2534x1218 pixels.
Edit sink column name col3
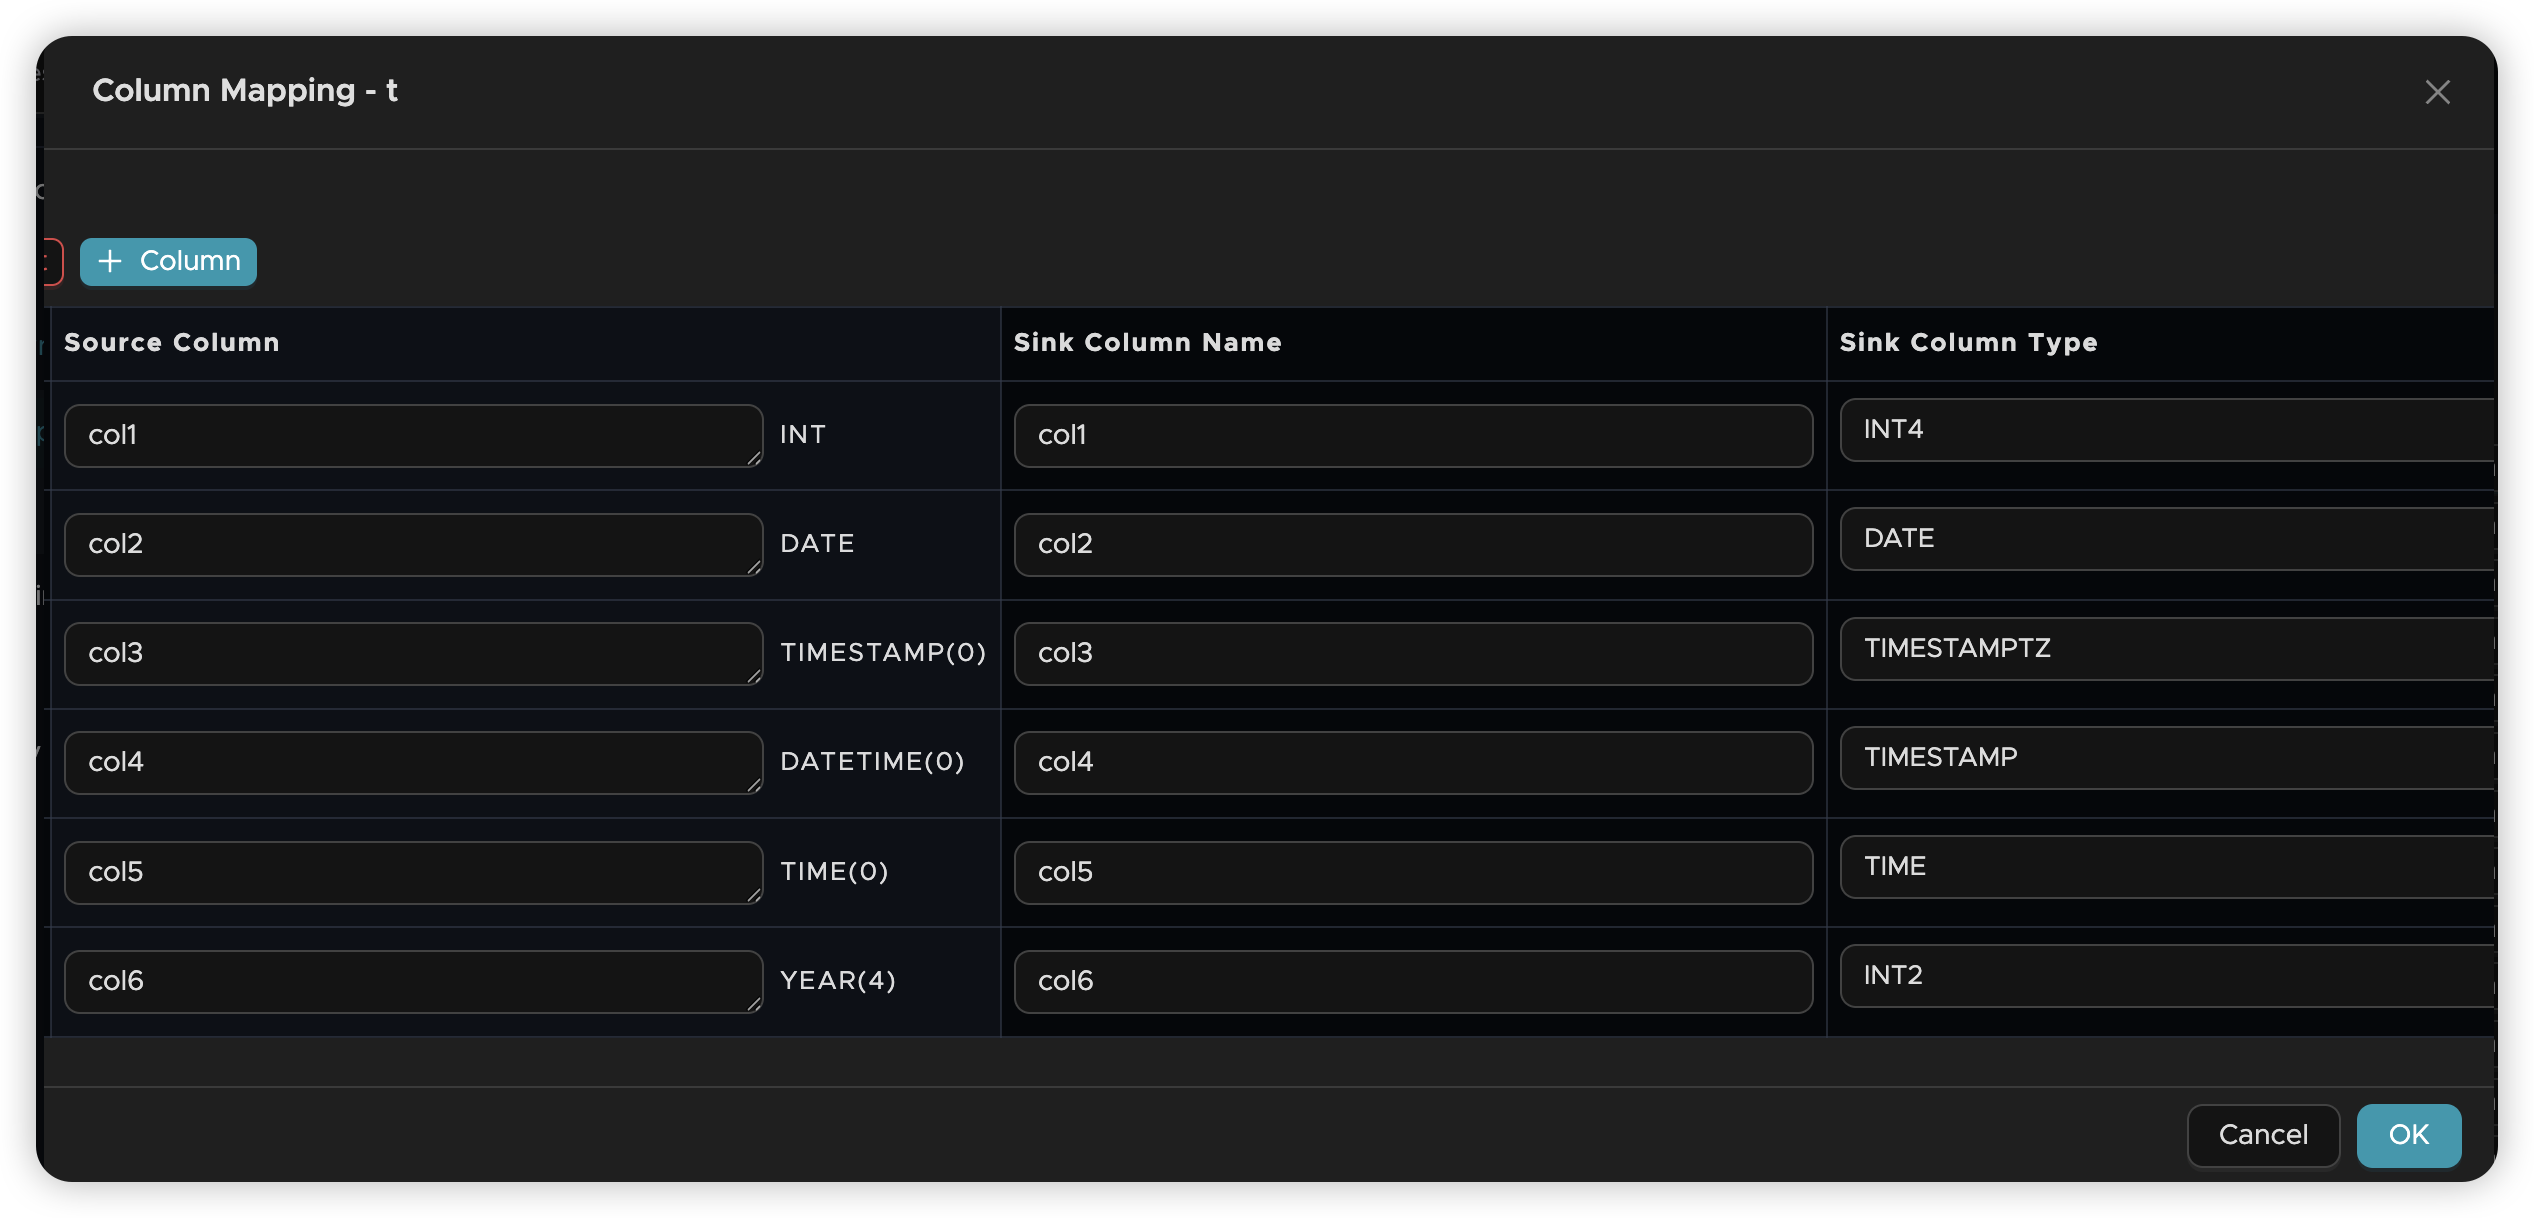tap(1413, 653)
